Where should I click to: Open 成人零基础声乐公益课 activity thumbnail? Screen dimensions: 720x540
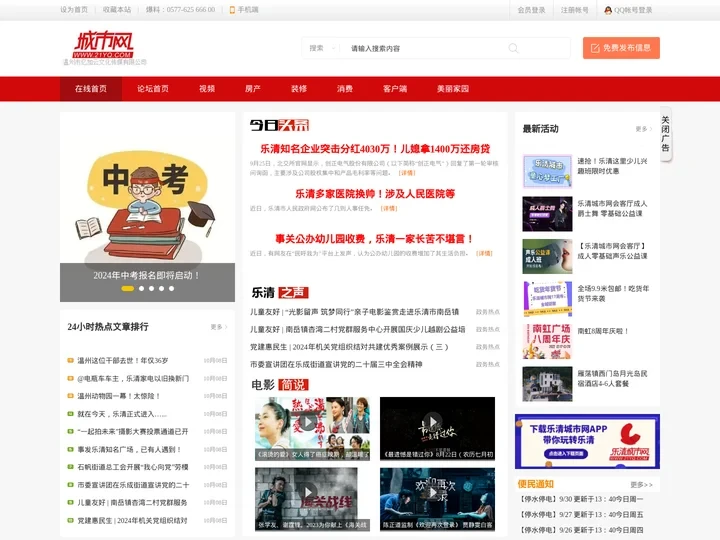click(547, 257)
